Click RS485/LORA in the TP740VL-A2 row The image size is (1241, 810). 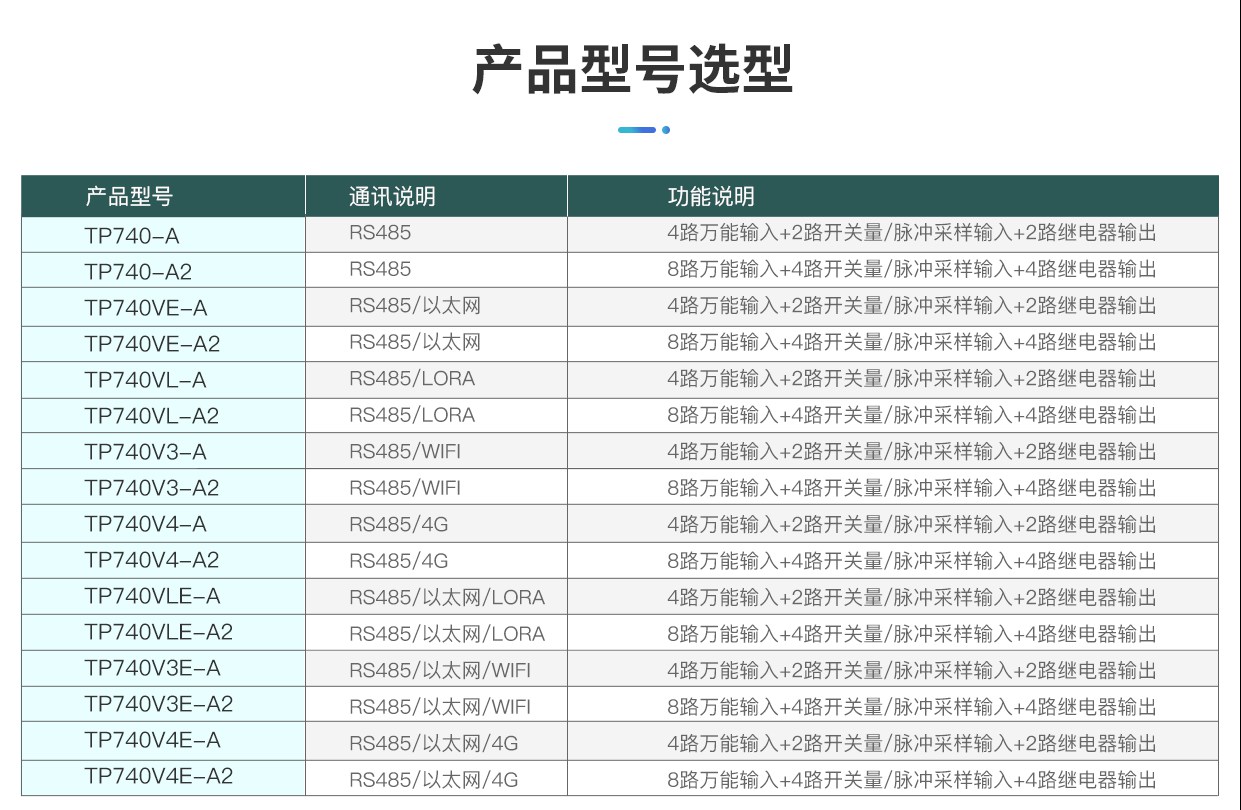coord(412,414)
